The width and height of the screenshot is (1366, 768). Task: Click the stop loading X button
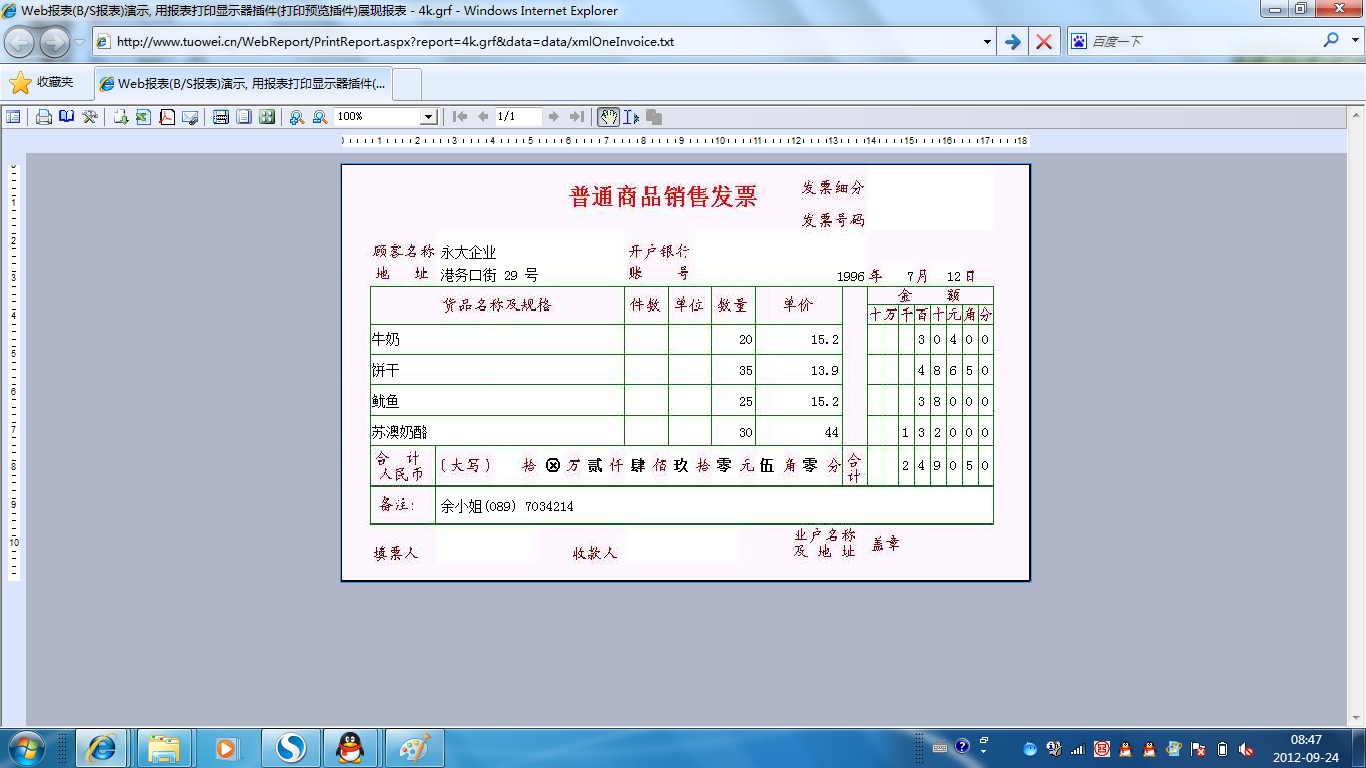click(1043, 42)
